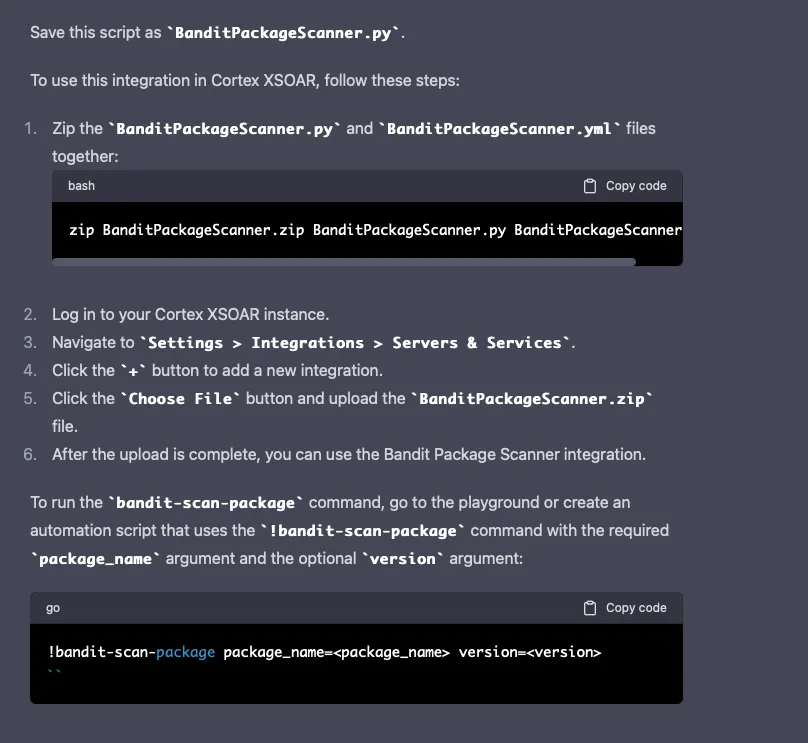
Task: Click "Copy code" text in go block header
Action: pos(636,608)
